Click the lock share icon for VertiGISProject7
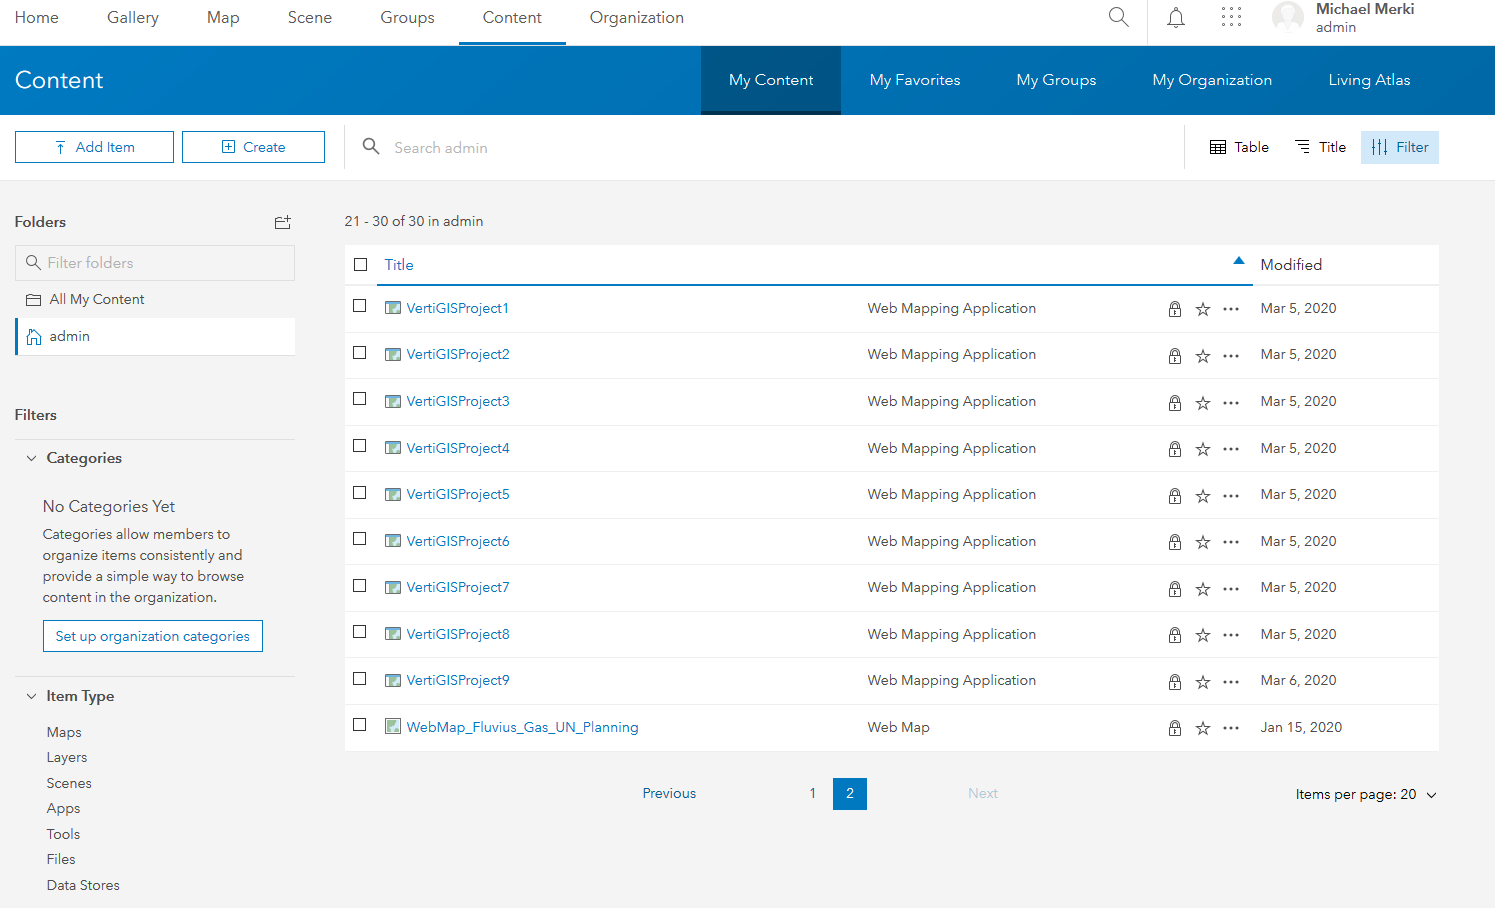 [1175, 589]
